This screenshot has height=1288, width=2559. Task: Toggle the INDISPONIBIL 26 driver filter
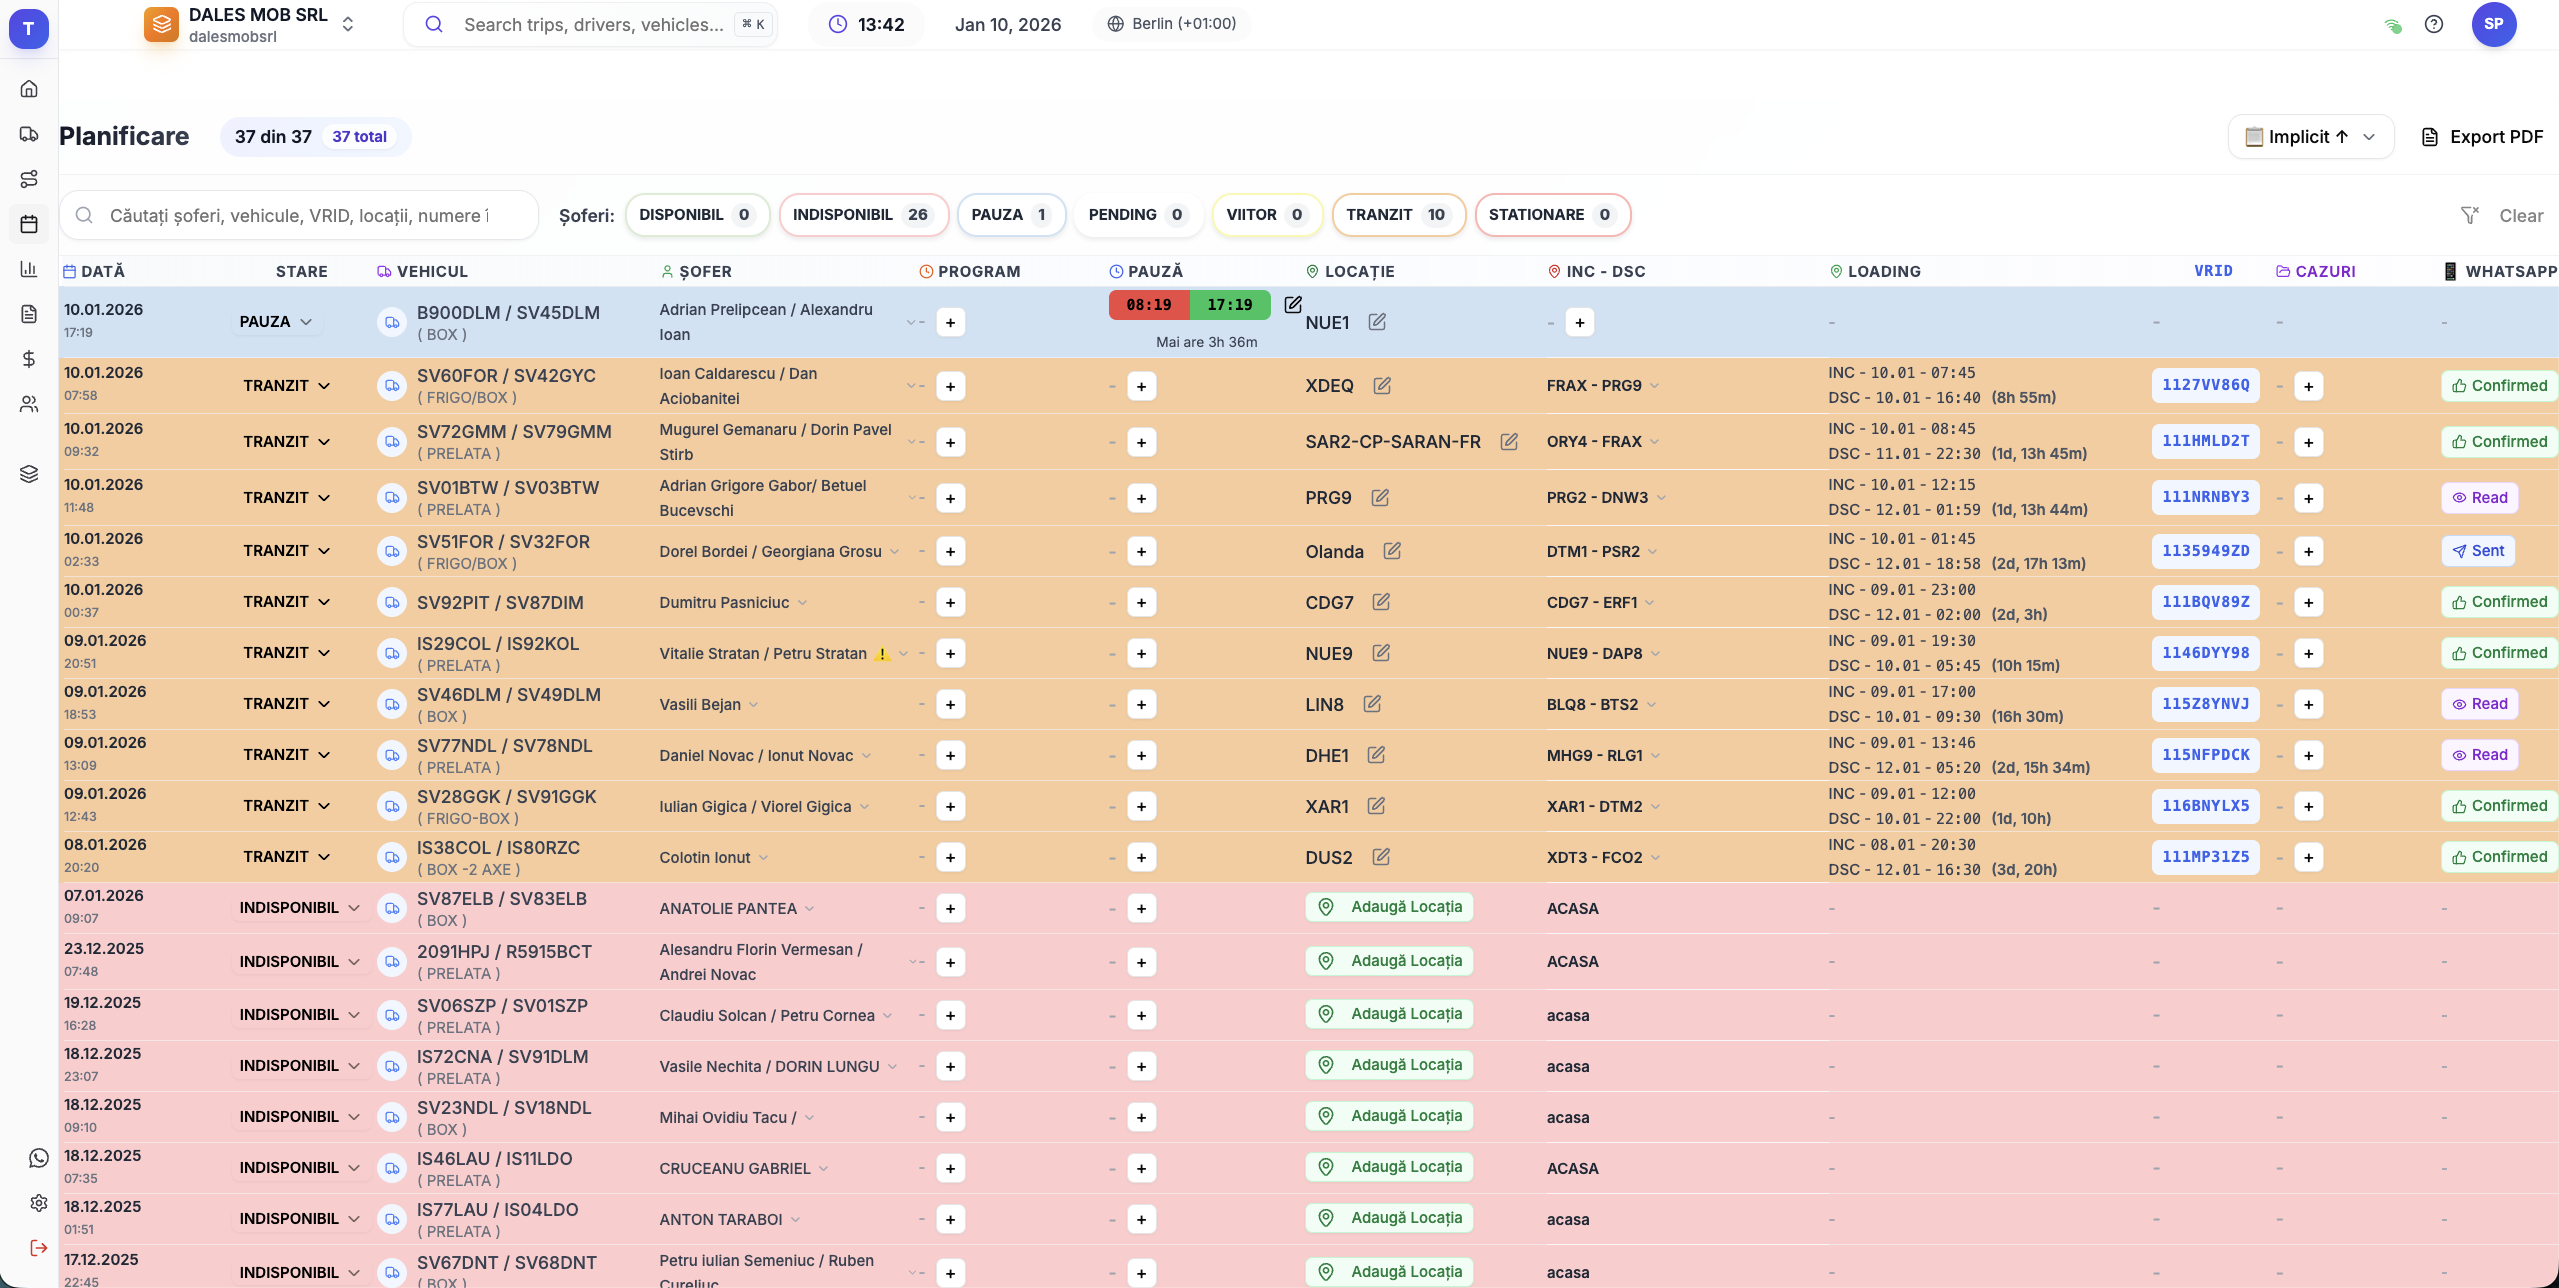[x=862, y=215]
